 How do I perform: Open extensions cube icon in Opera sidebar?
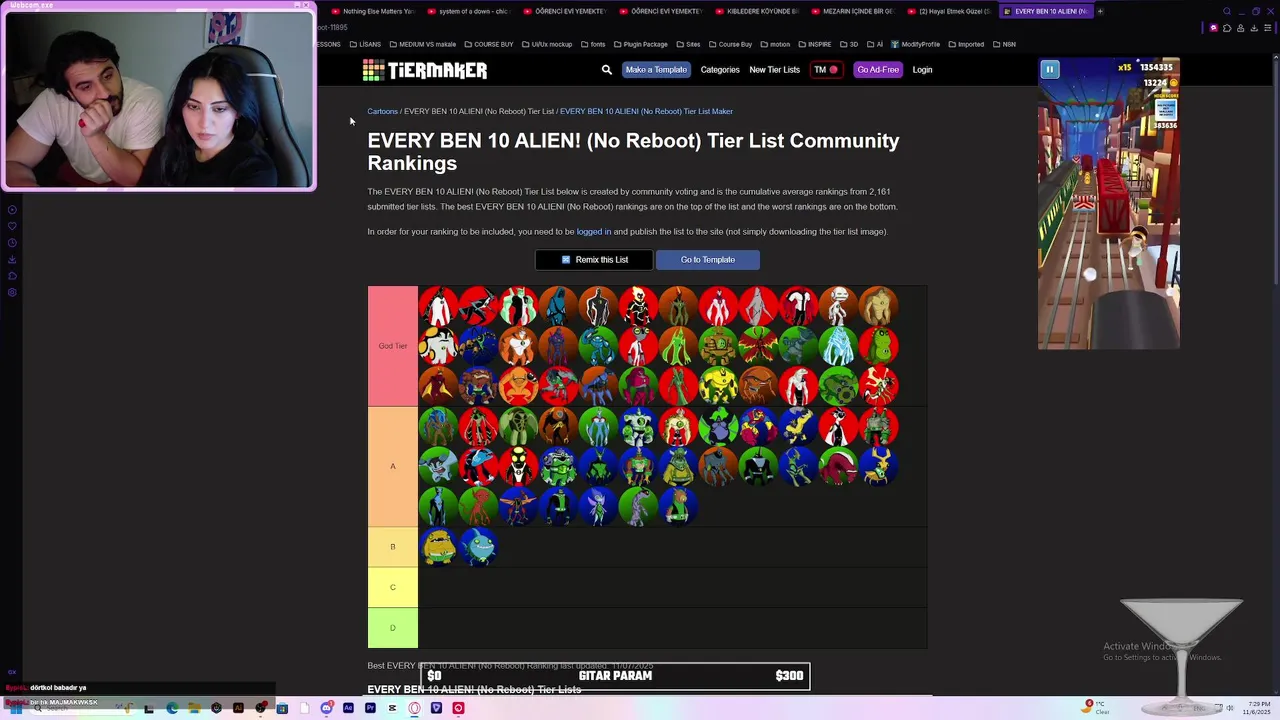[12, 276]
